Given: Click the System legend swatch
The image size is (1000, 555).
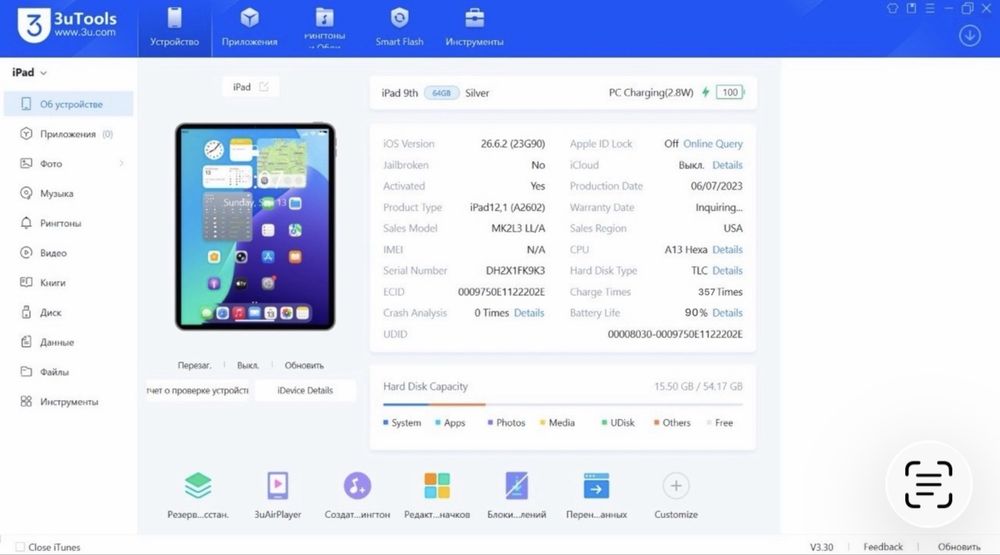Looking at the screenshot, I should [386, 422].
